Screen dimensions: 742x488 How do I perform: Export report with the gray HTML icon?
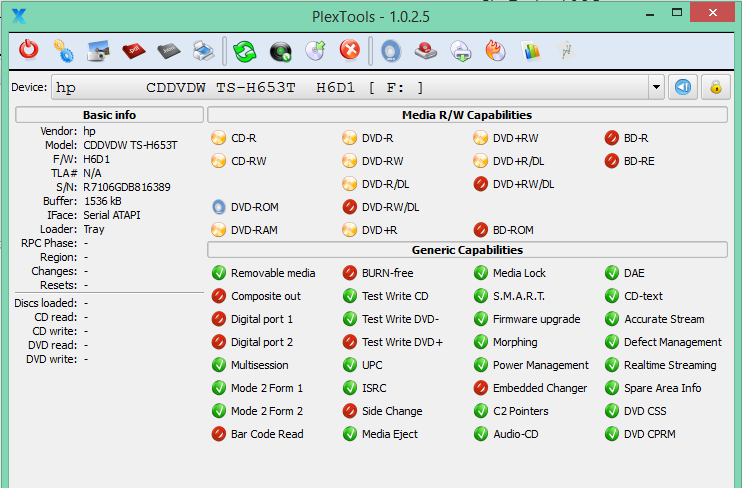click(x=168, y=50)
